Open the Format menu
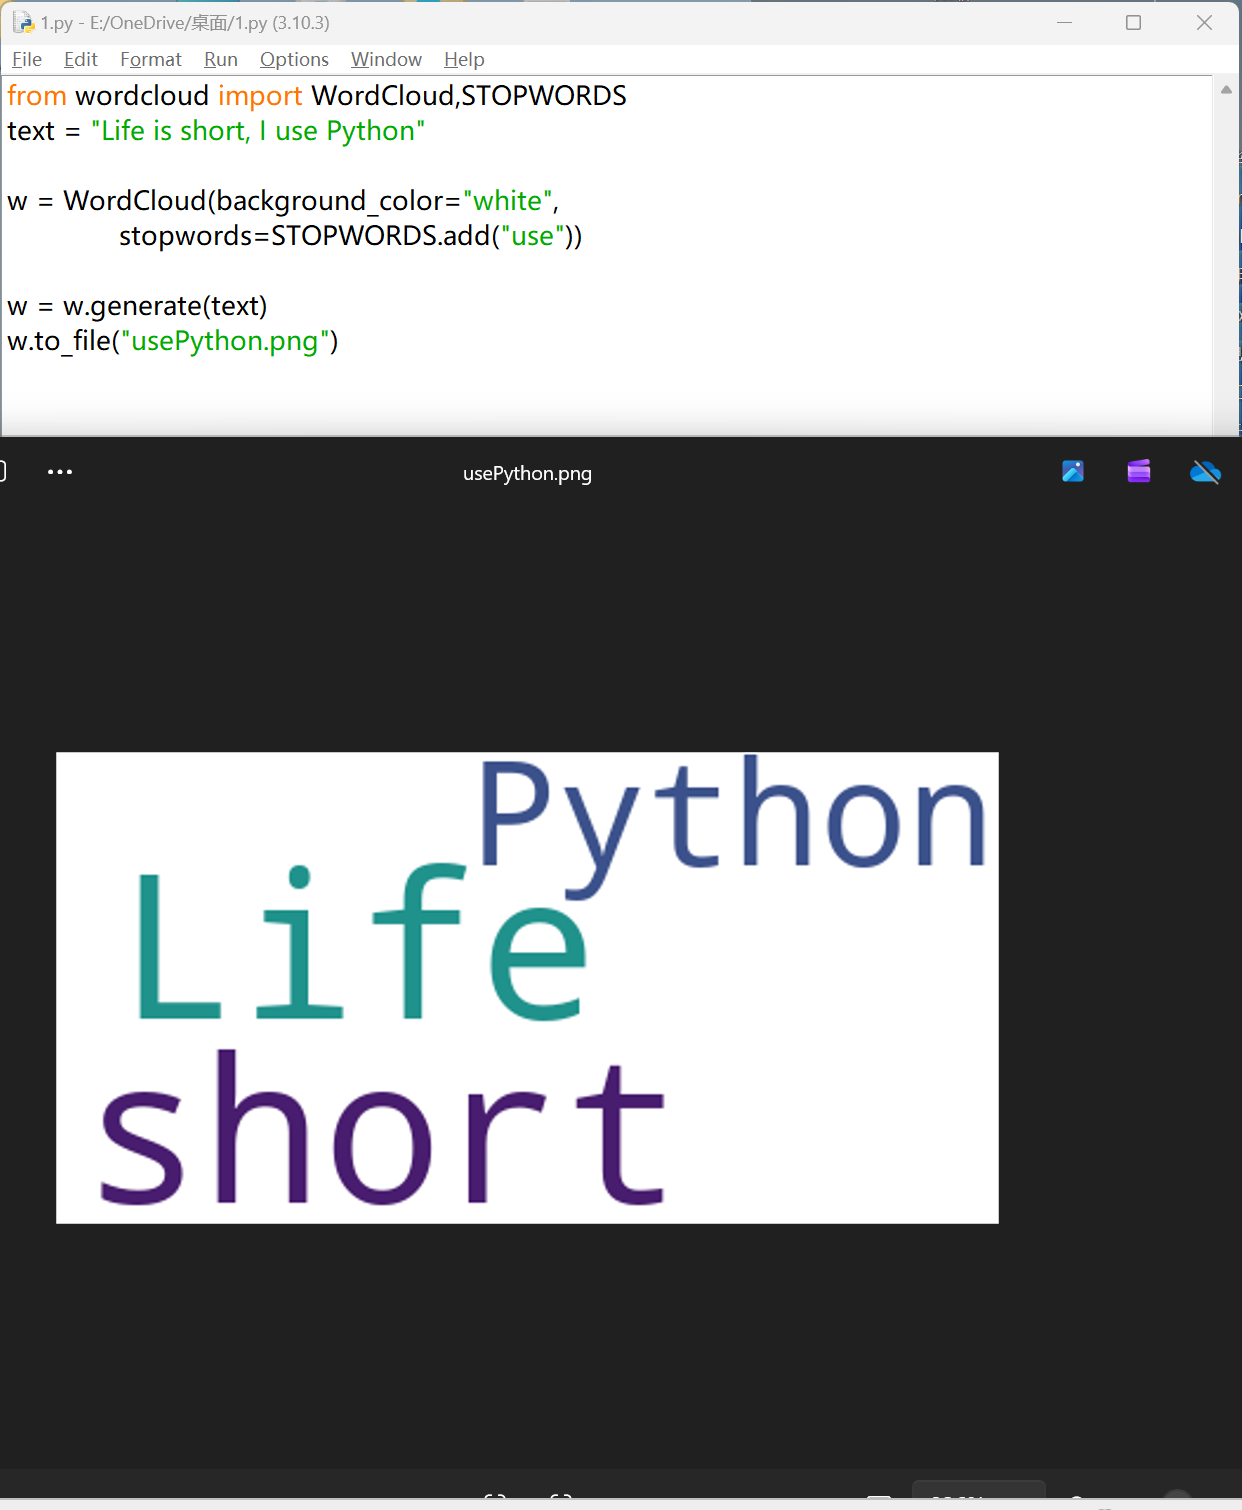Image resolution: width=1242 pixels, height=1510 pixels. point(151,59)
